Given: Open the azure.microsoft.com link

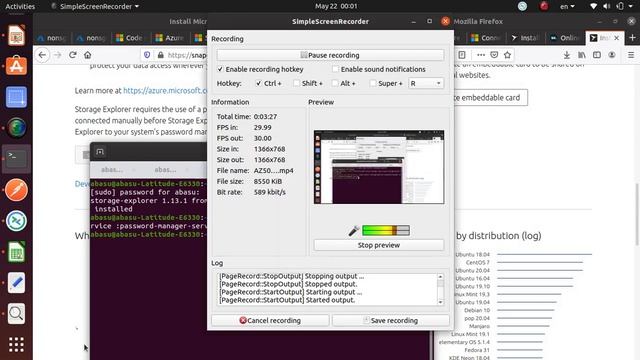Looking at the screenshot, I should pos(166,91).
